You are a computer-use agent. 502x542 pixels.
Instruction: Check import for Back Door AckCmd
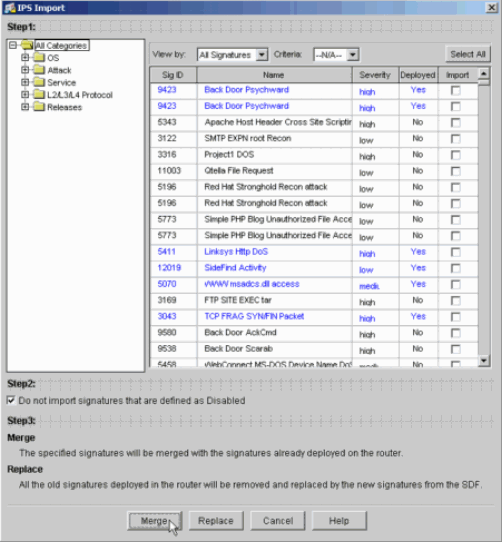coord(456,333)
